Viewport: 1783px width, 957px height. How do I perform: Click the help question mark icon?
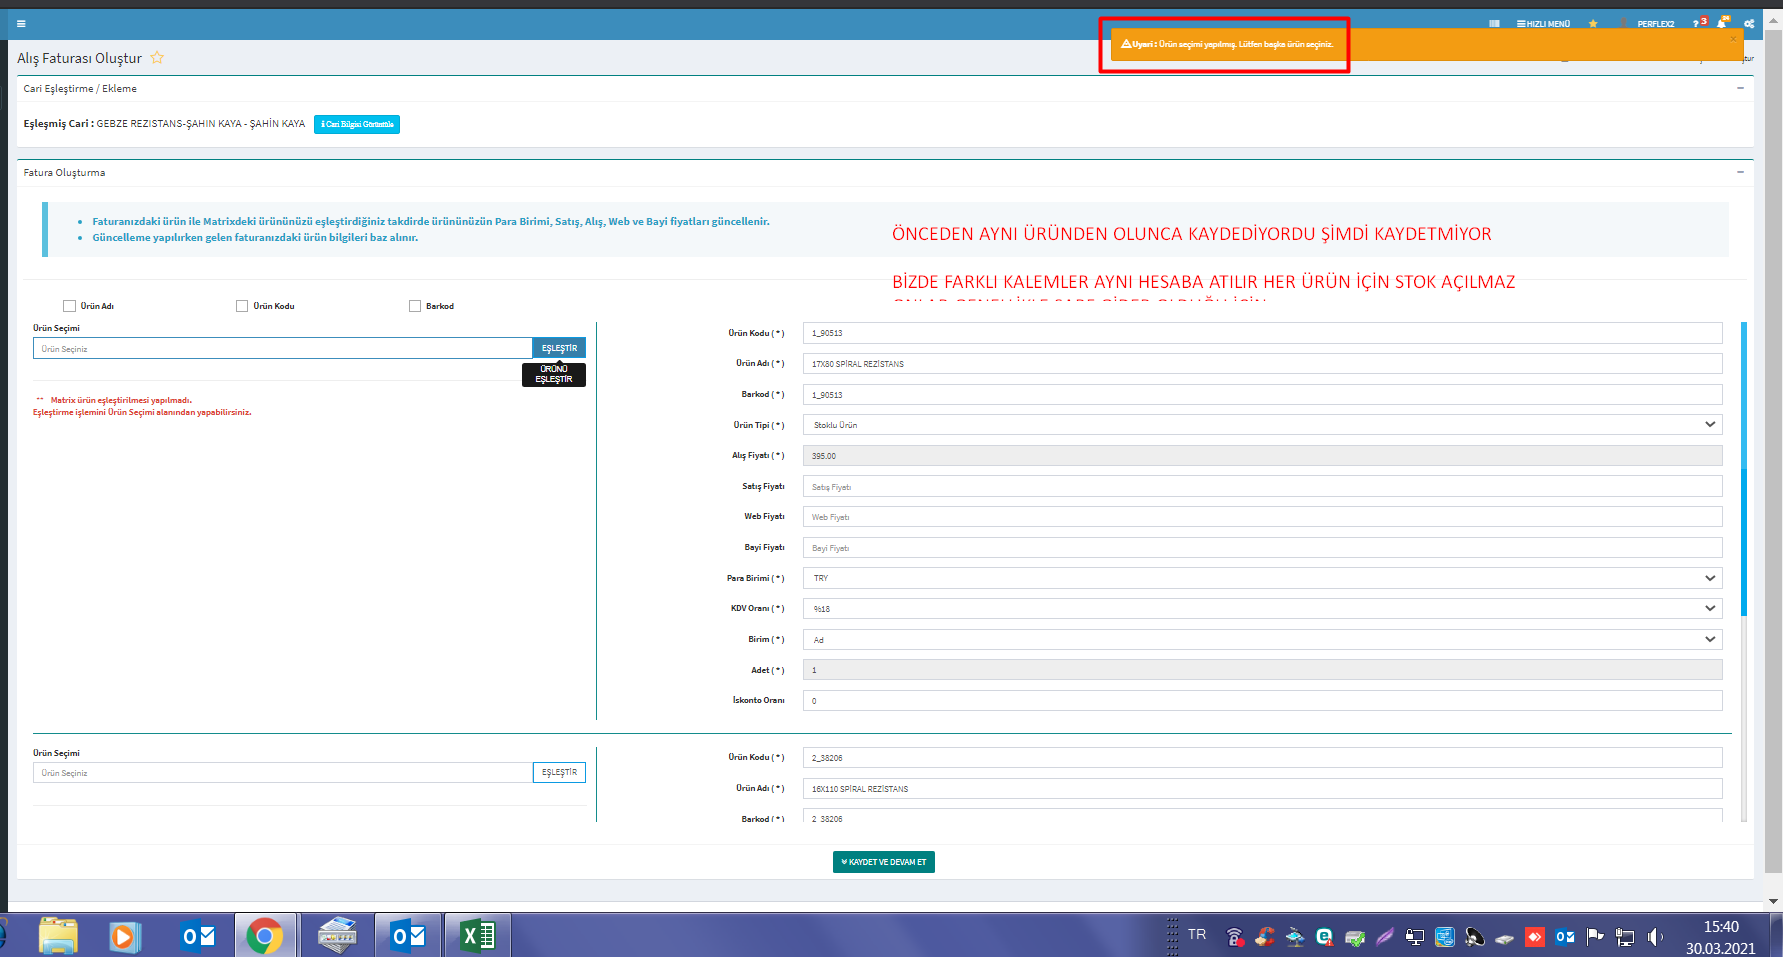(x=1696, y=24)
